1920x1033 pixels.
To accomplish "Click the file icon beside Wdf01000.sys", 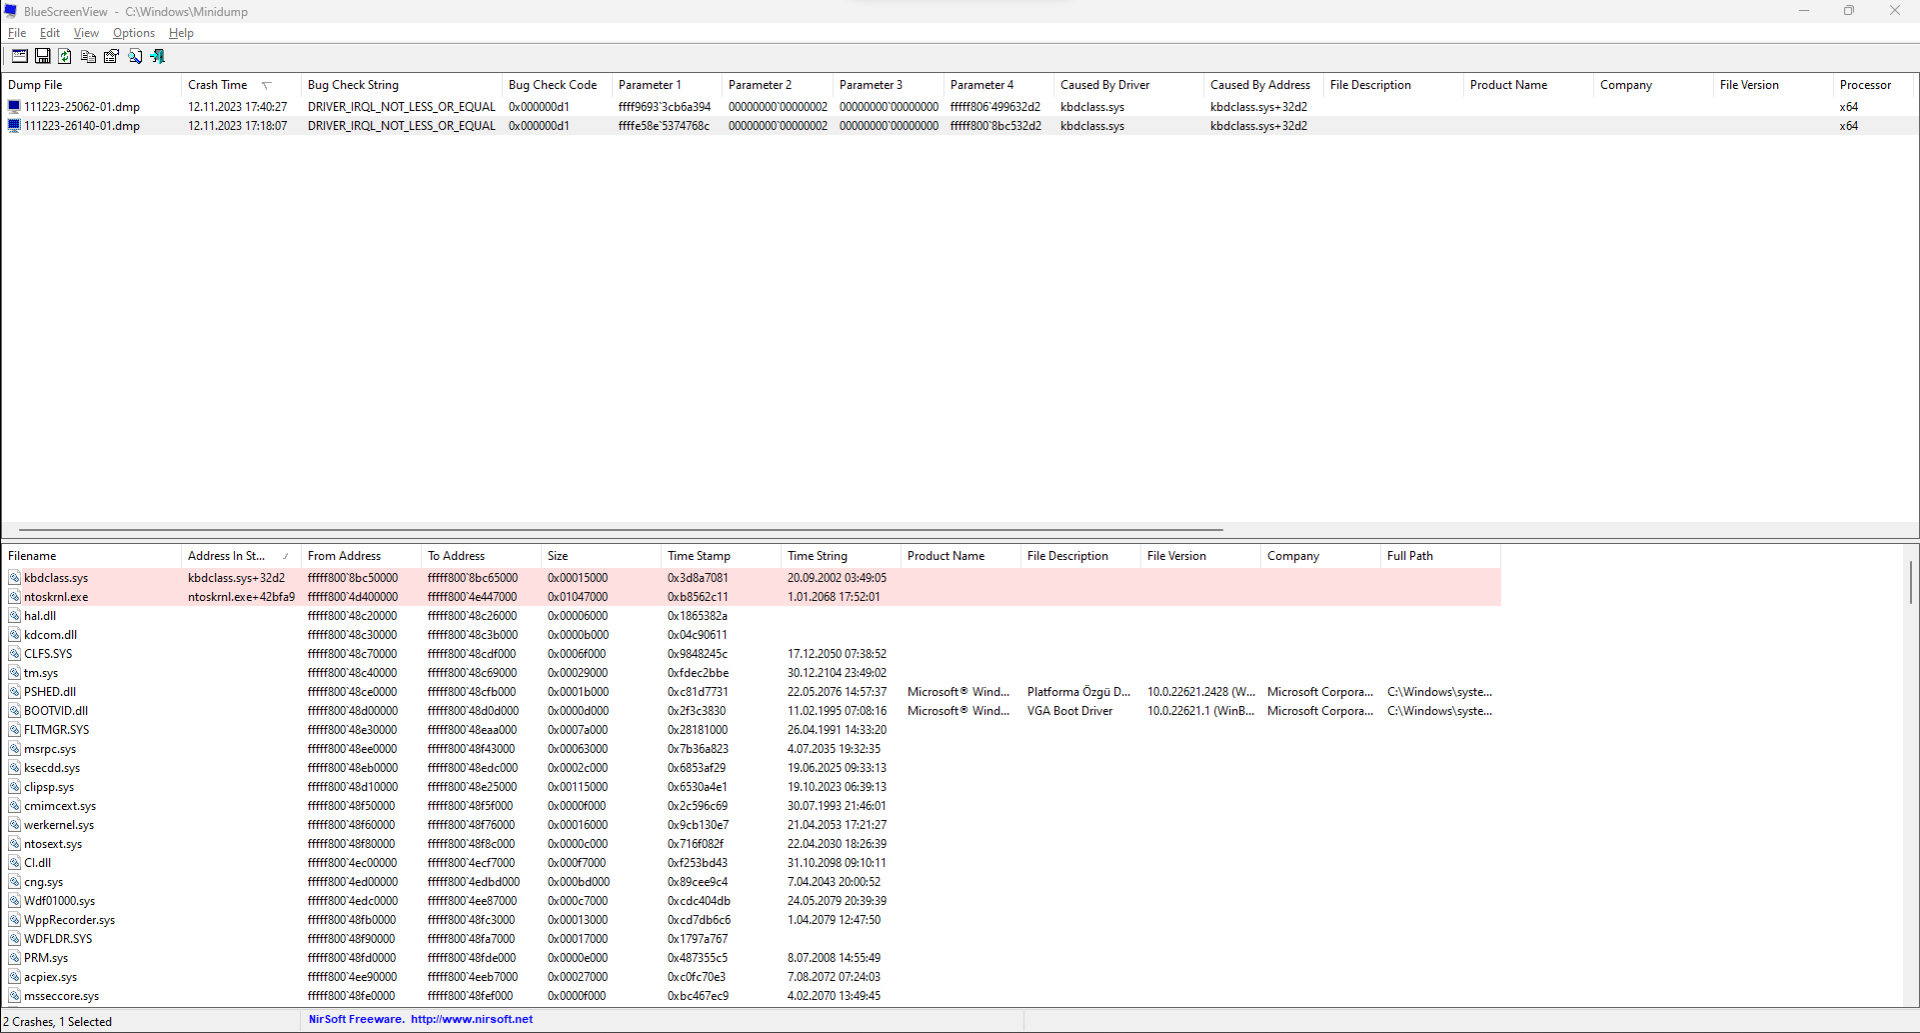I will pyautogui.click(x=15, y=901).
